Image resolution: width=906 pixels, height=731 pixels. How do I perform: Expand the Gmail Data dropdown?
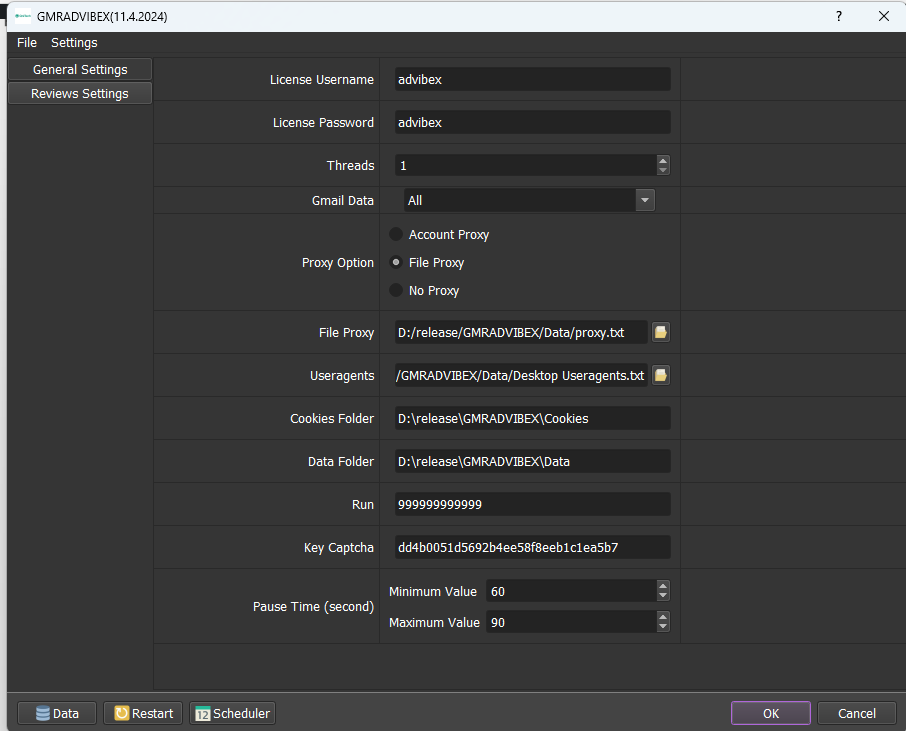coord(645,200)
